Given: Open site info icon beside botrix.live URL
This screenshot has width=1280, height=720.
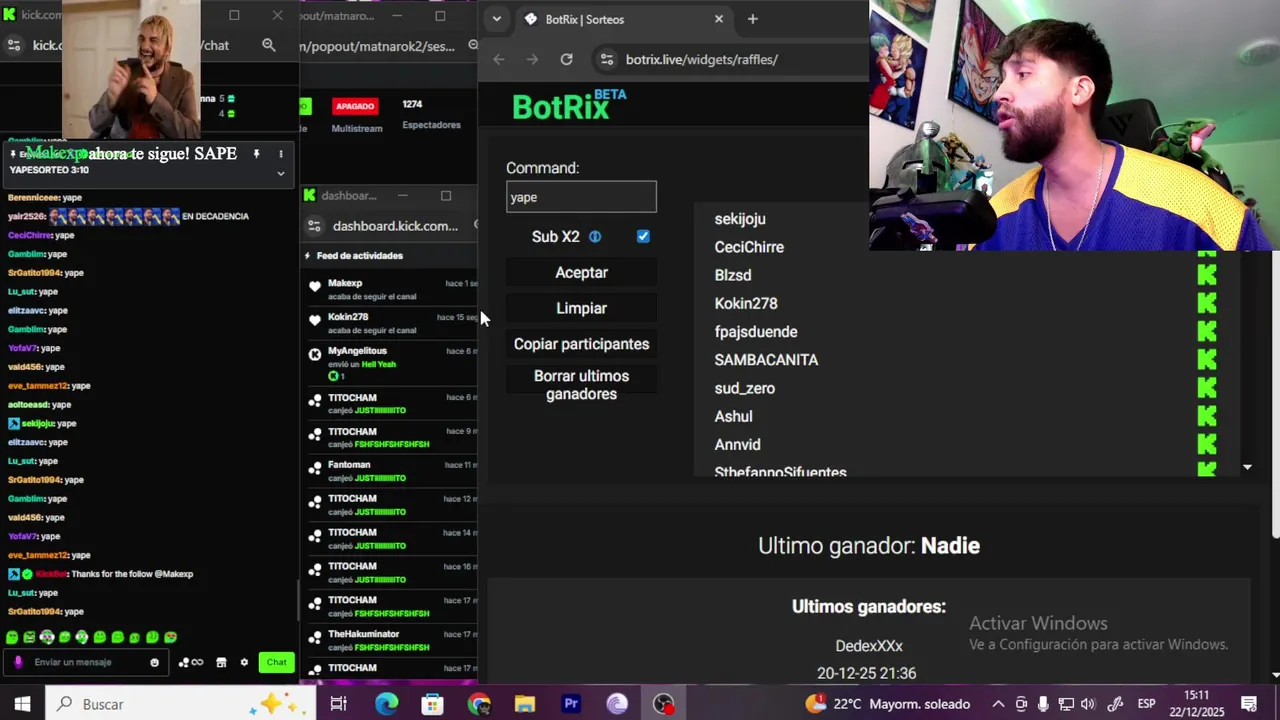Looking at the screenshot, I should tap(606, 59).
